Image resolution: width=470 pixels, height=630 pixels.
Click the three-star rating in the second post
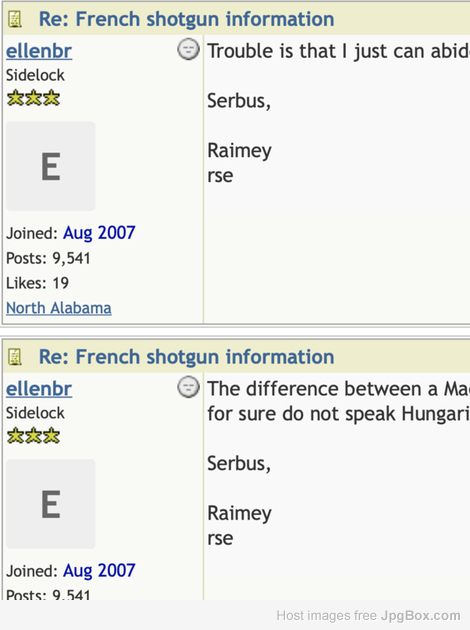[33, 436]
